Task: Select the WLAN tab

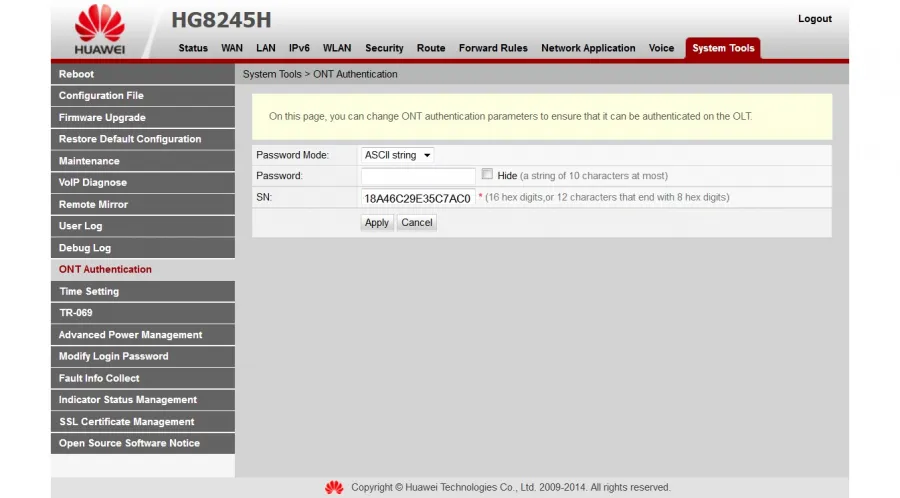Action: 337,48
